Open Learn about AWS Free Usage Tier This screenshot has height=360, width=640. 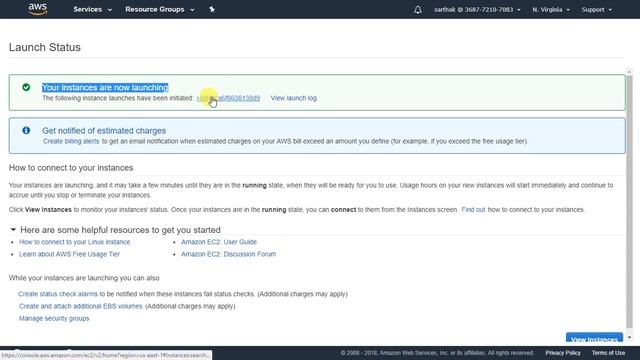tap(69, 254)
